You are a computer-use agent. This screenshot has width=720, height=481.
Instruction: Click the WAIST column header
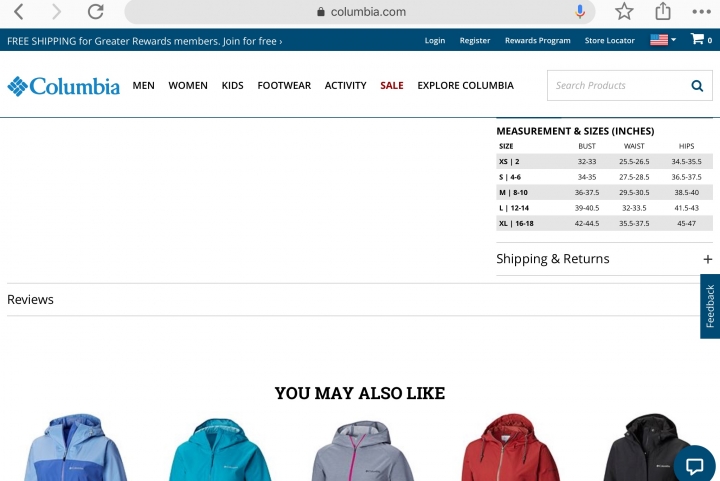(634, 146)
